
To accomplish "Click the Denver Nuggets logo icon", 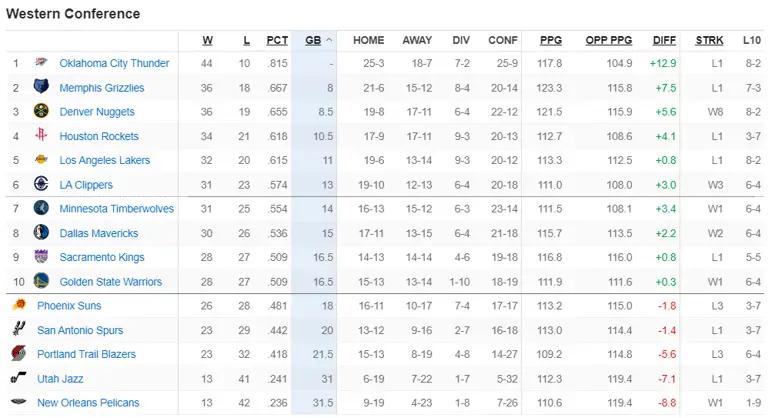I will pos(41,111).
